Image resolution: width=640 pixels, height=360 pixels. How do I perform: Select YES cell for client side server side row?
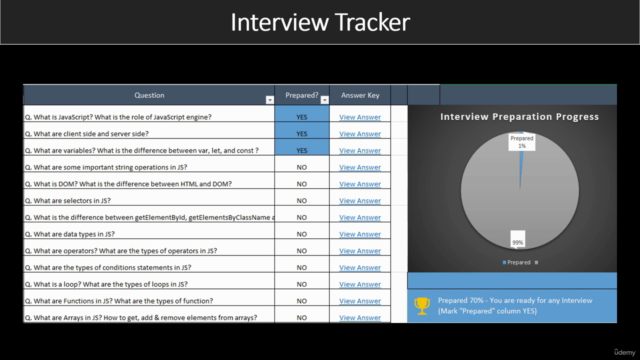[302, 131]
